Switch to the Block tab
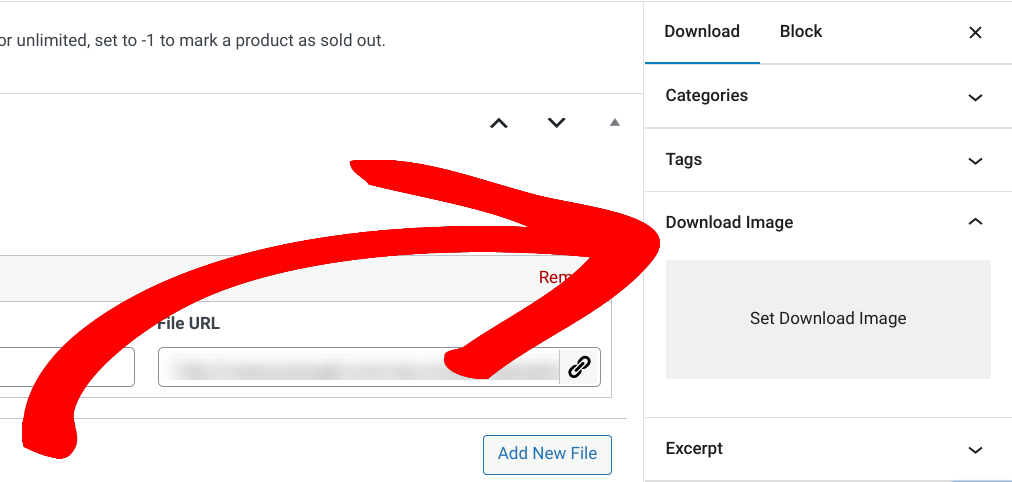1012x482 pixels. [801, 32]
